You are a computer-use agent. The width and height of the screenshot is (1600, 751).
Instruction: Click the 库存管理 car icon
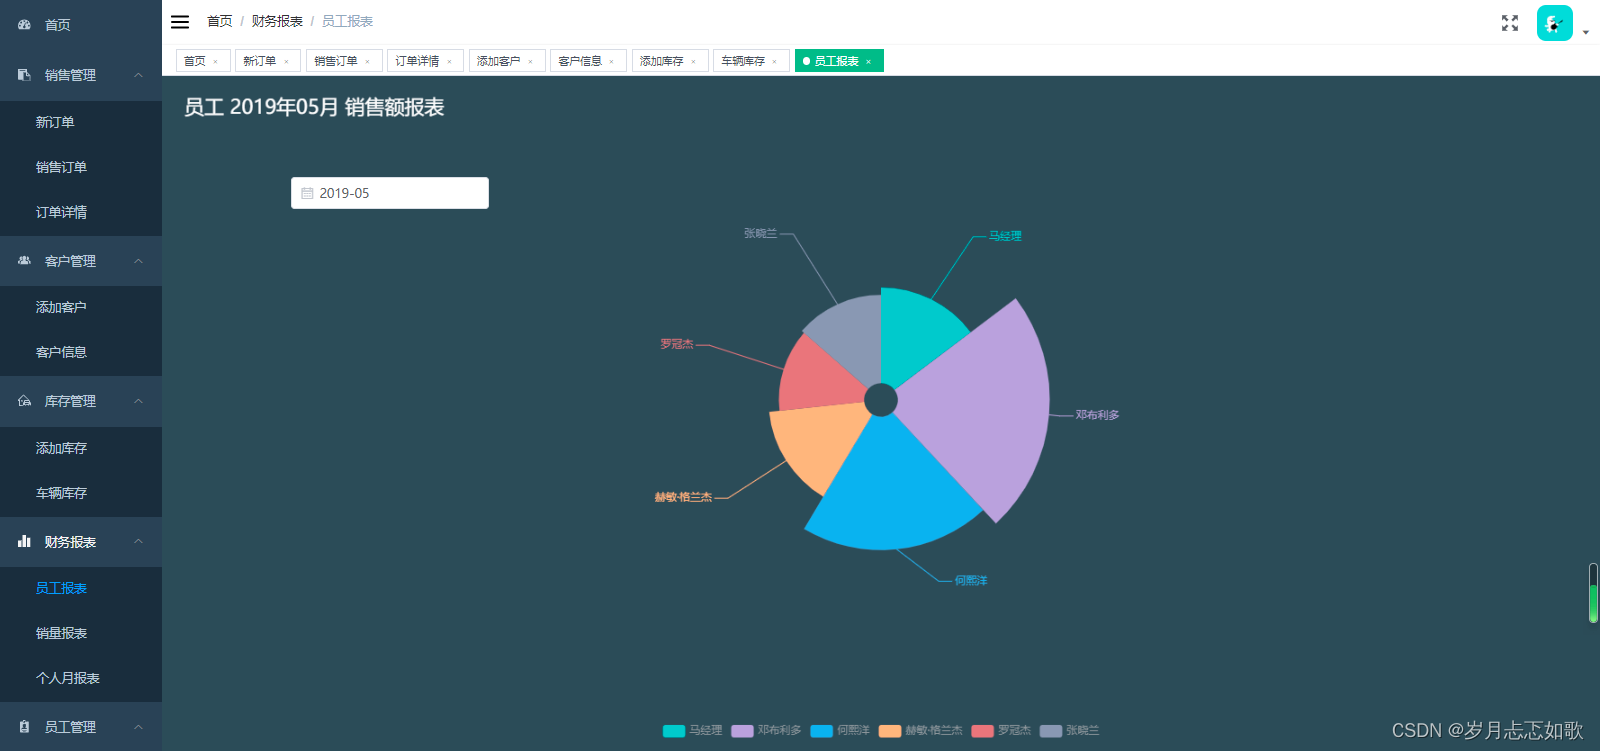pos(24,401)
